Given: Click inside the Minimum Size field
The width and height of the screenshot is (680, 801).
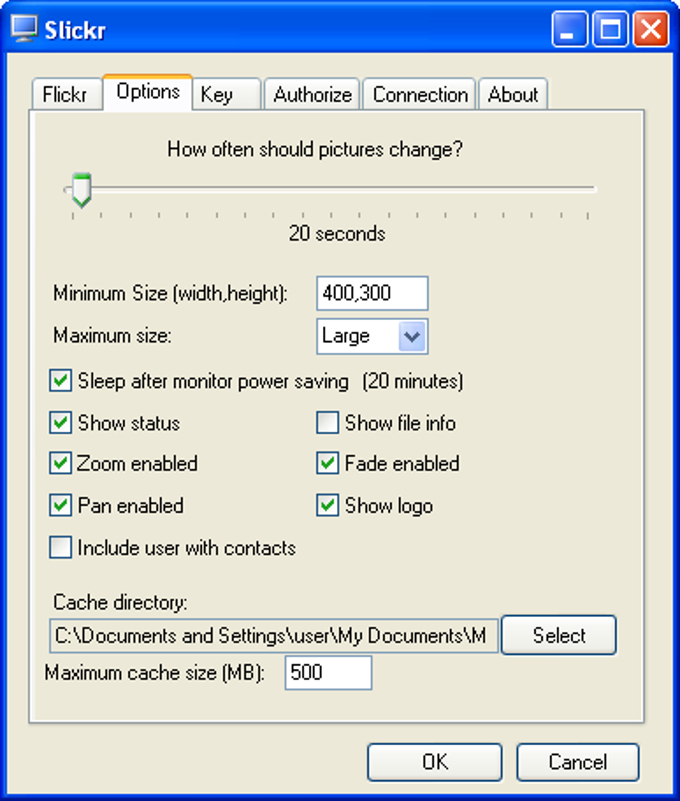Looking at the screenshot, I should [x=372, y=293].
